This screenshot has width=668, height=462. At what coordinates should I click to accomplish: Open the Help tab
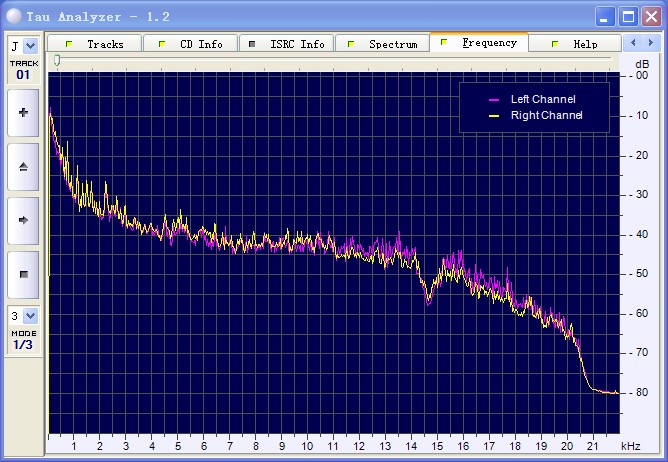(x=575, y=44)
